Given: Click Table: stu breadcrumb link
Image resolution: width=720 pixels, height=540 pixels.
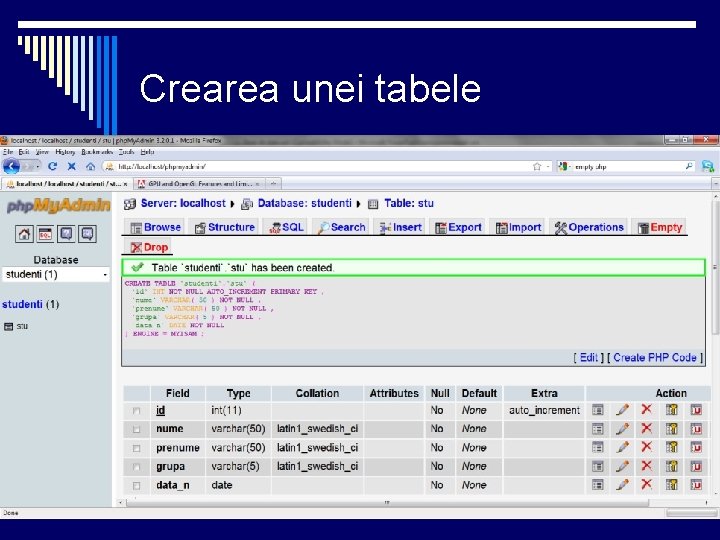Looking at the screenshot, I should pyautogui.click(x=409, y=203).
